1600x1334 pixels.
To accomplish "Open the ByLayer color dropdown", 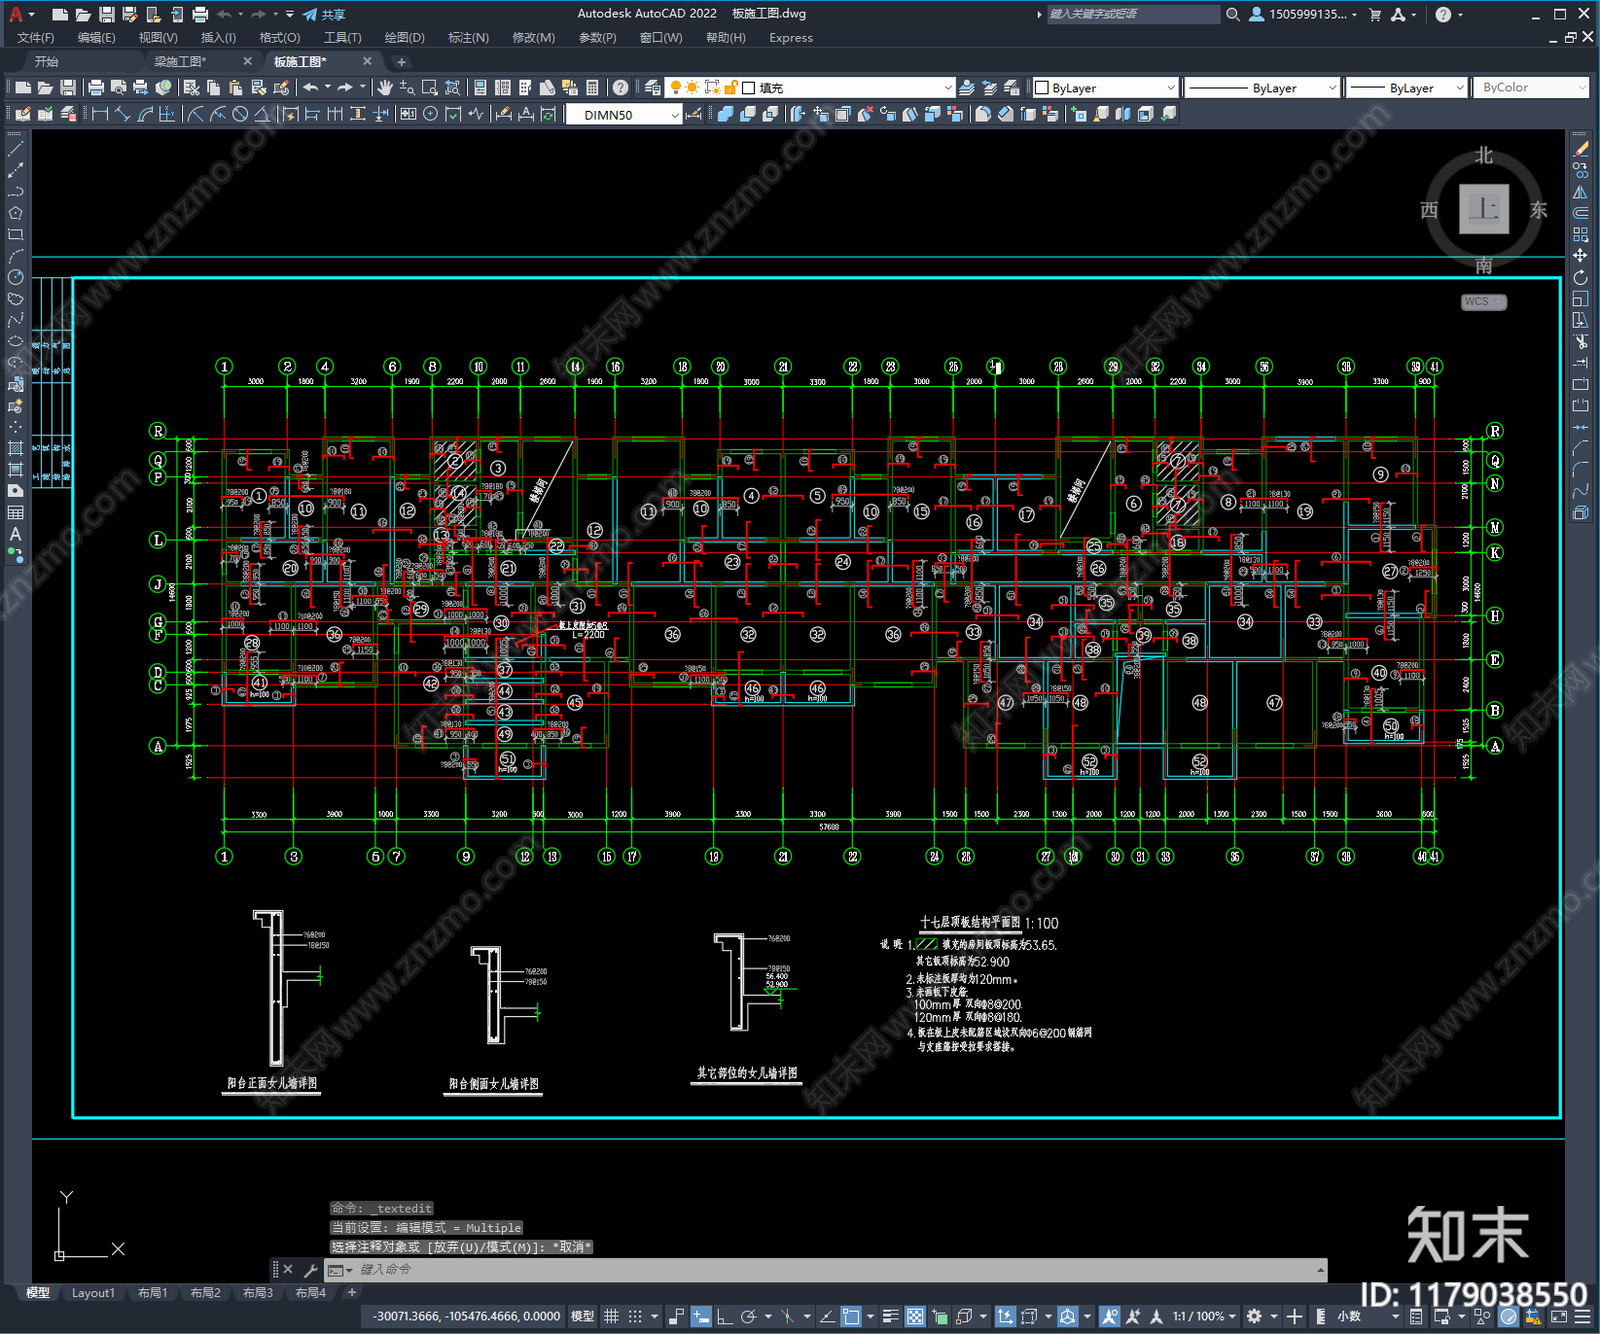I will click(1105, 88).
